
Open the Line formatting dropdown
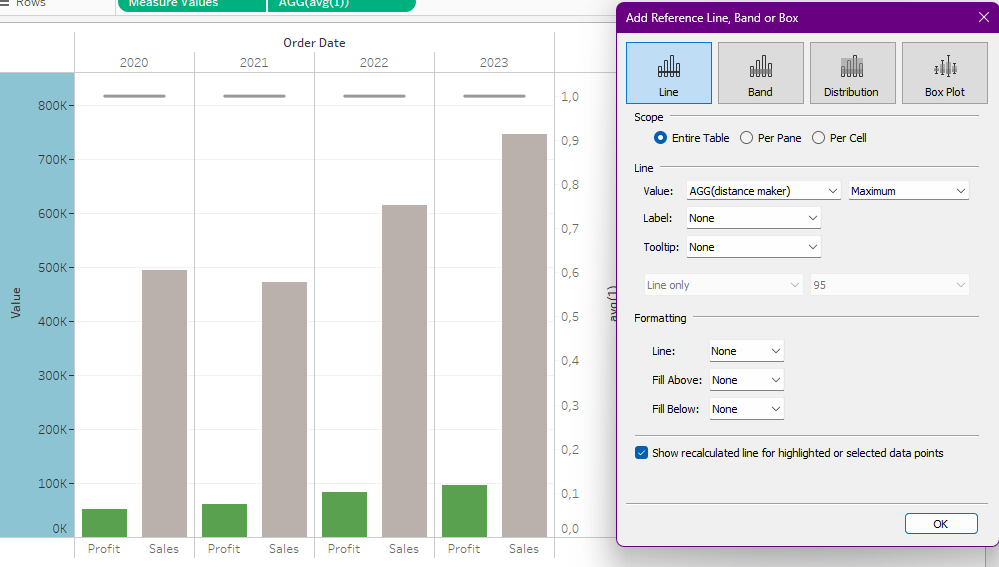[x=746, y=351]
